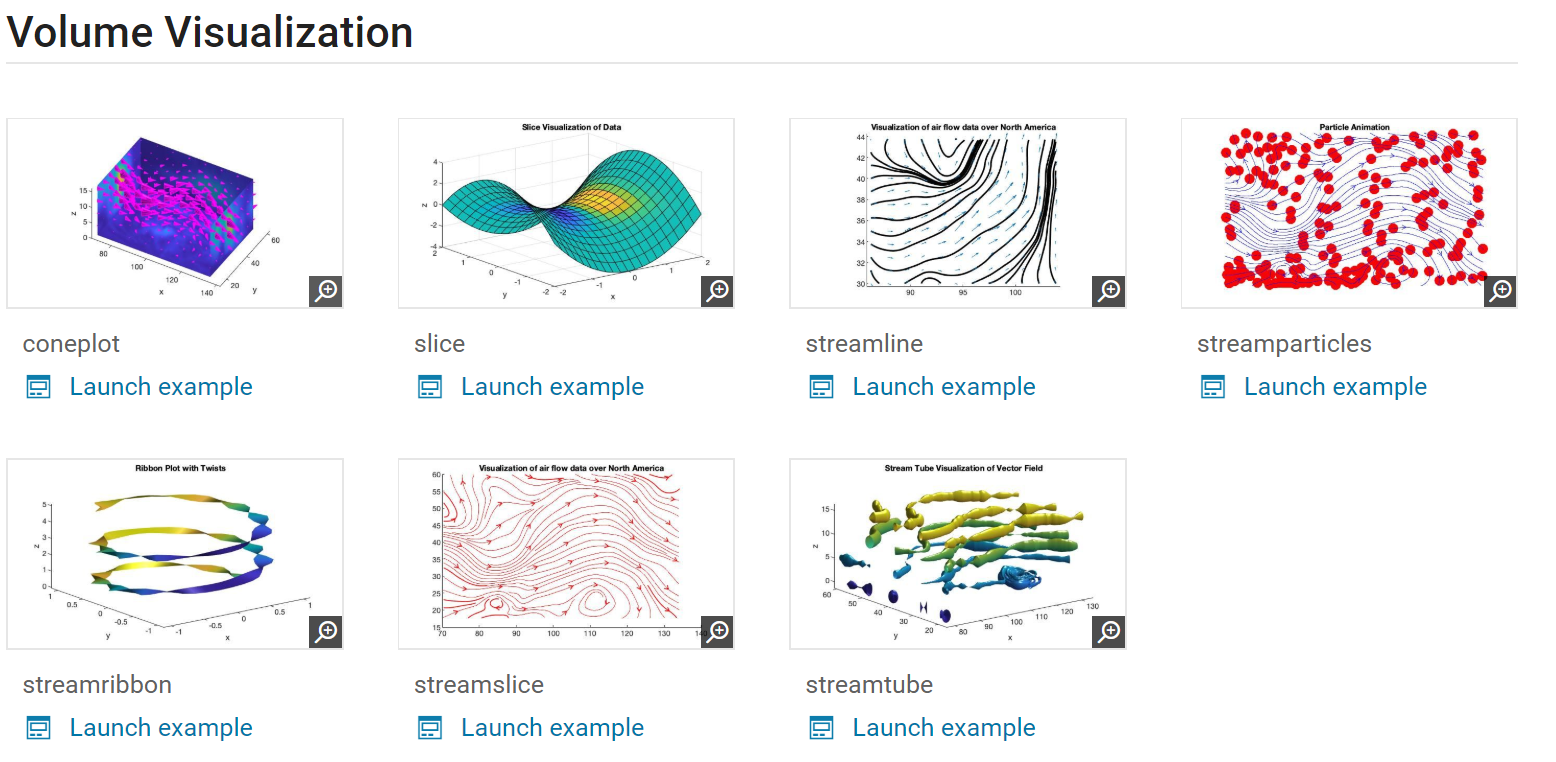Open Launch example link for streamslice

point(552,728)
